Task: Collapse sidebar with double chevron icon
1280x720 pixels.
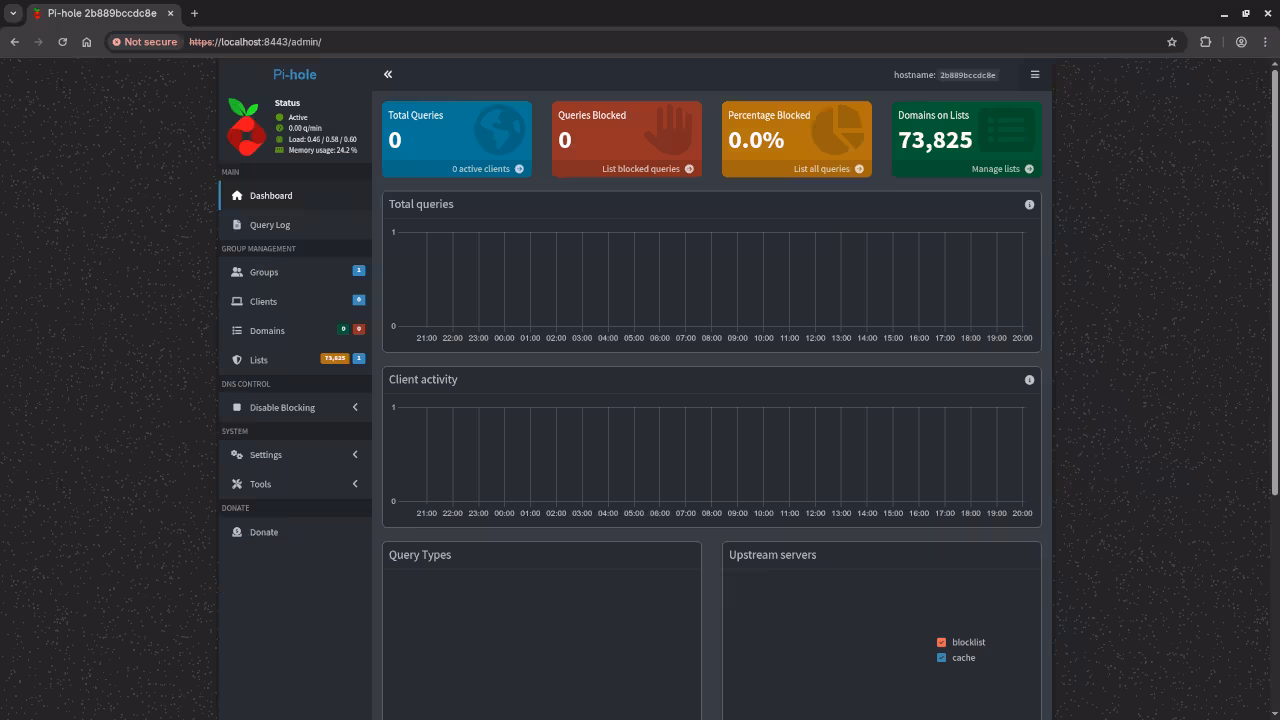Action: coord(388,74)
